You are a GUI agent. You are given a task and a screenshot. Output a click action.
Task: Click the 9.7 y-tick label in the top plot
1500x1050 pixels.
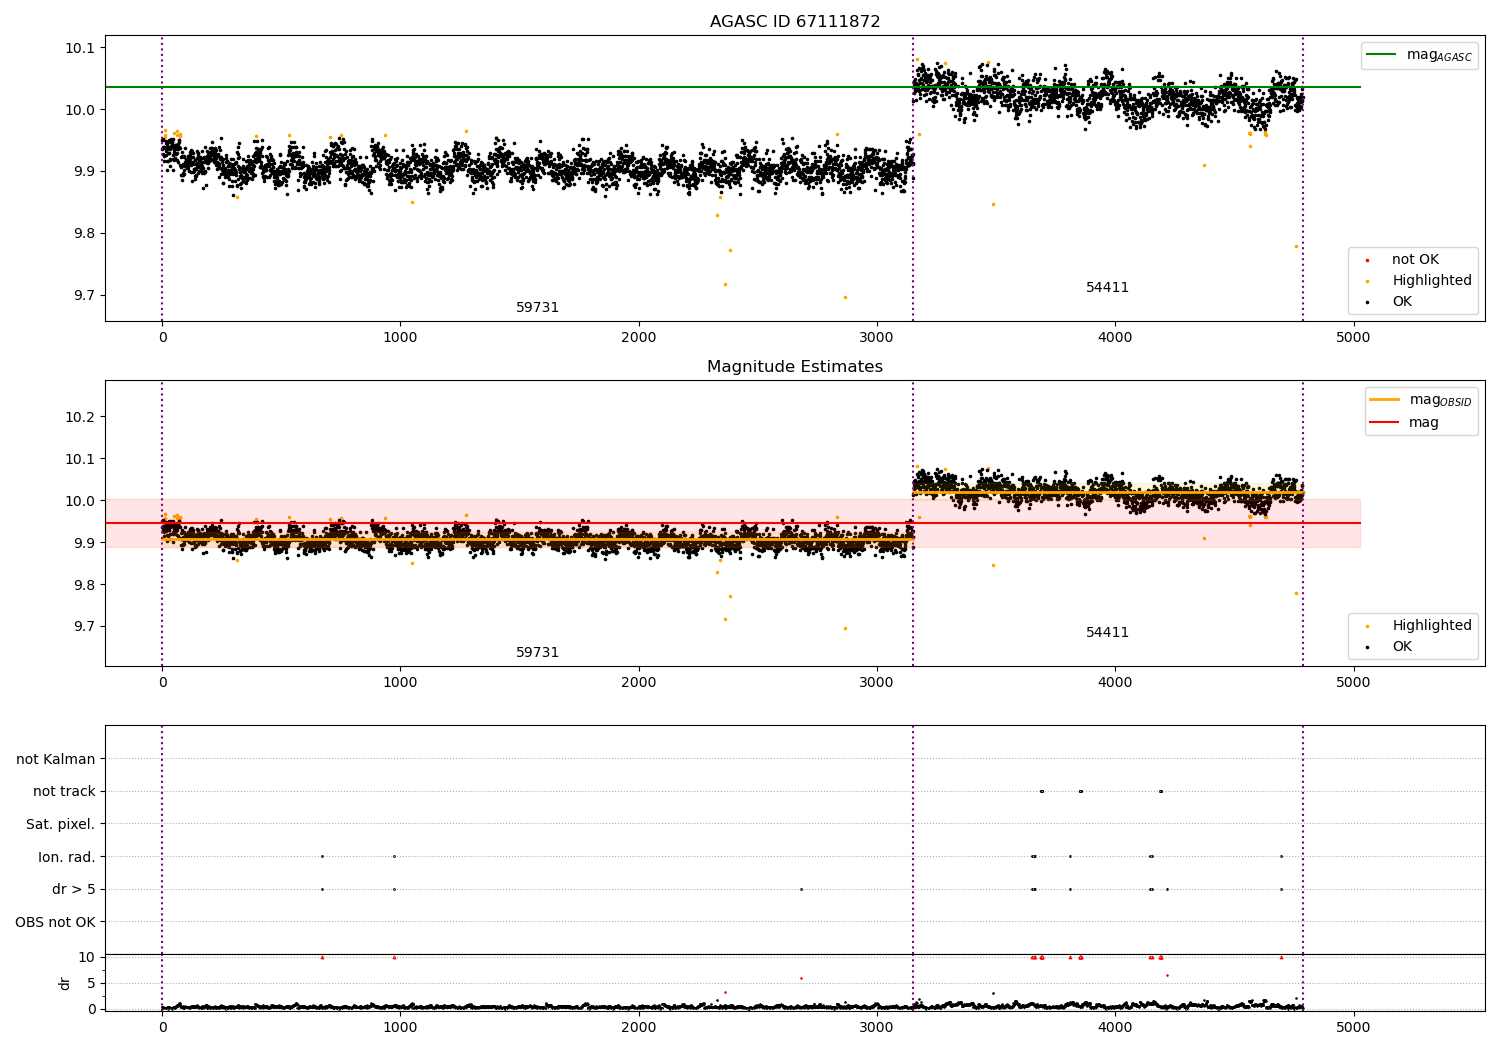click(85, 296)
